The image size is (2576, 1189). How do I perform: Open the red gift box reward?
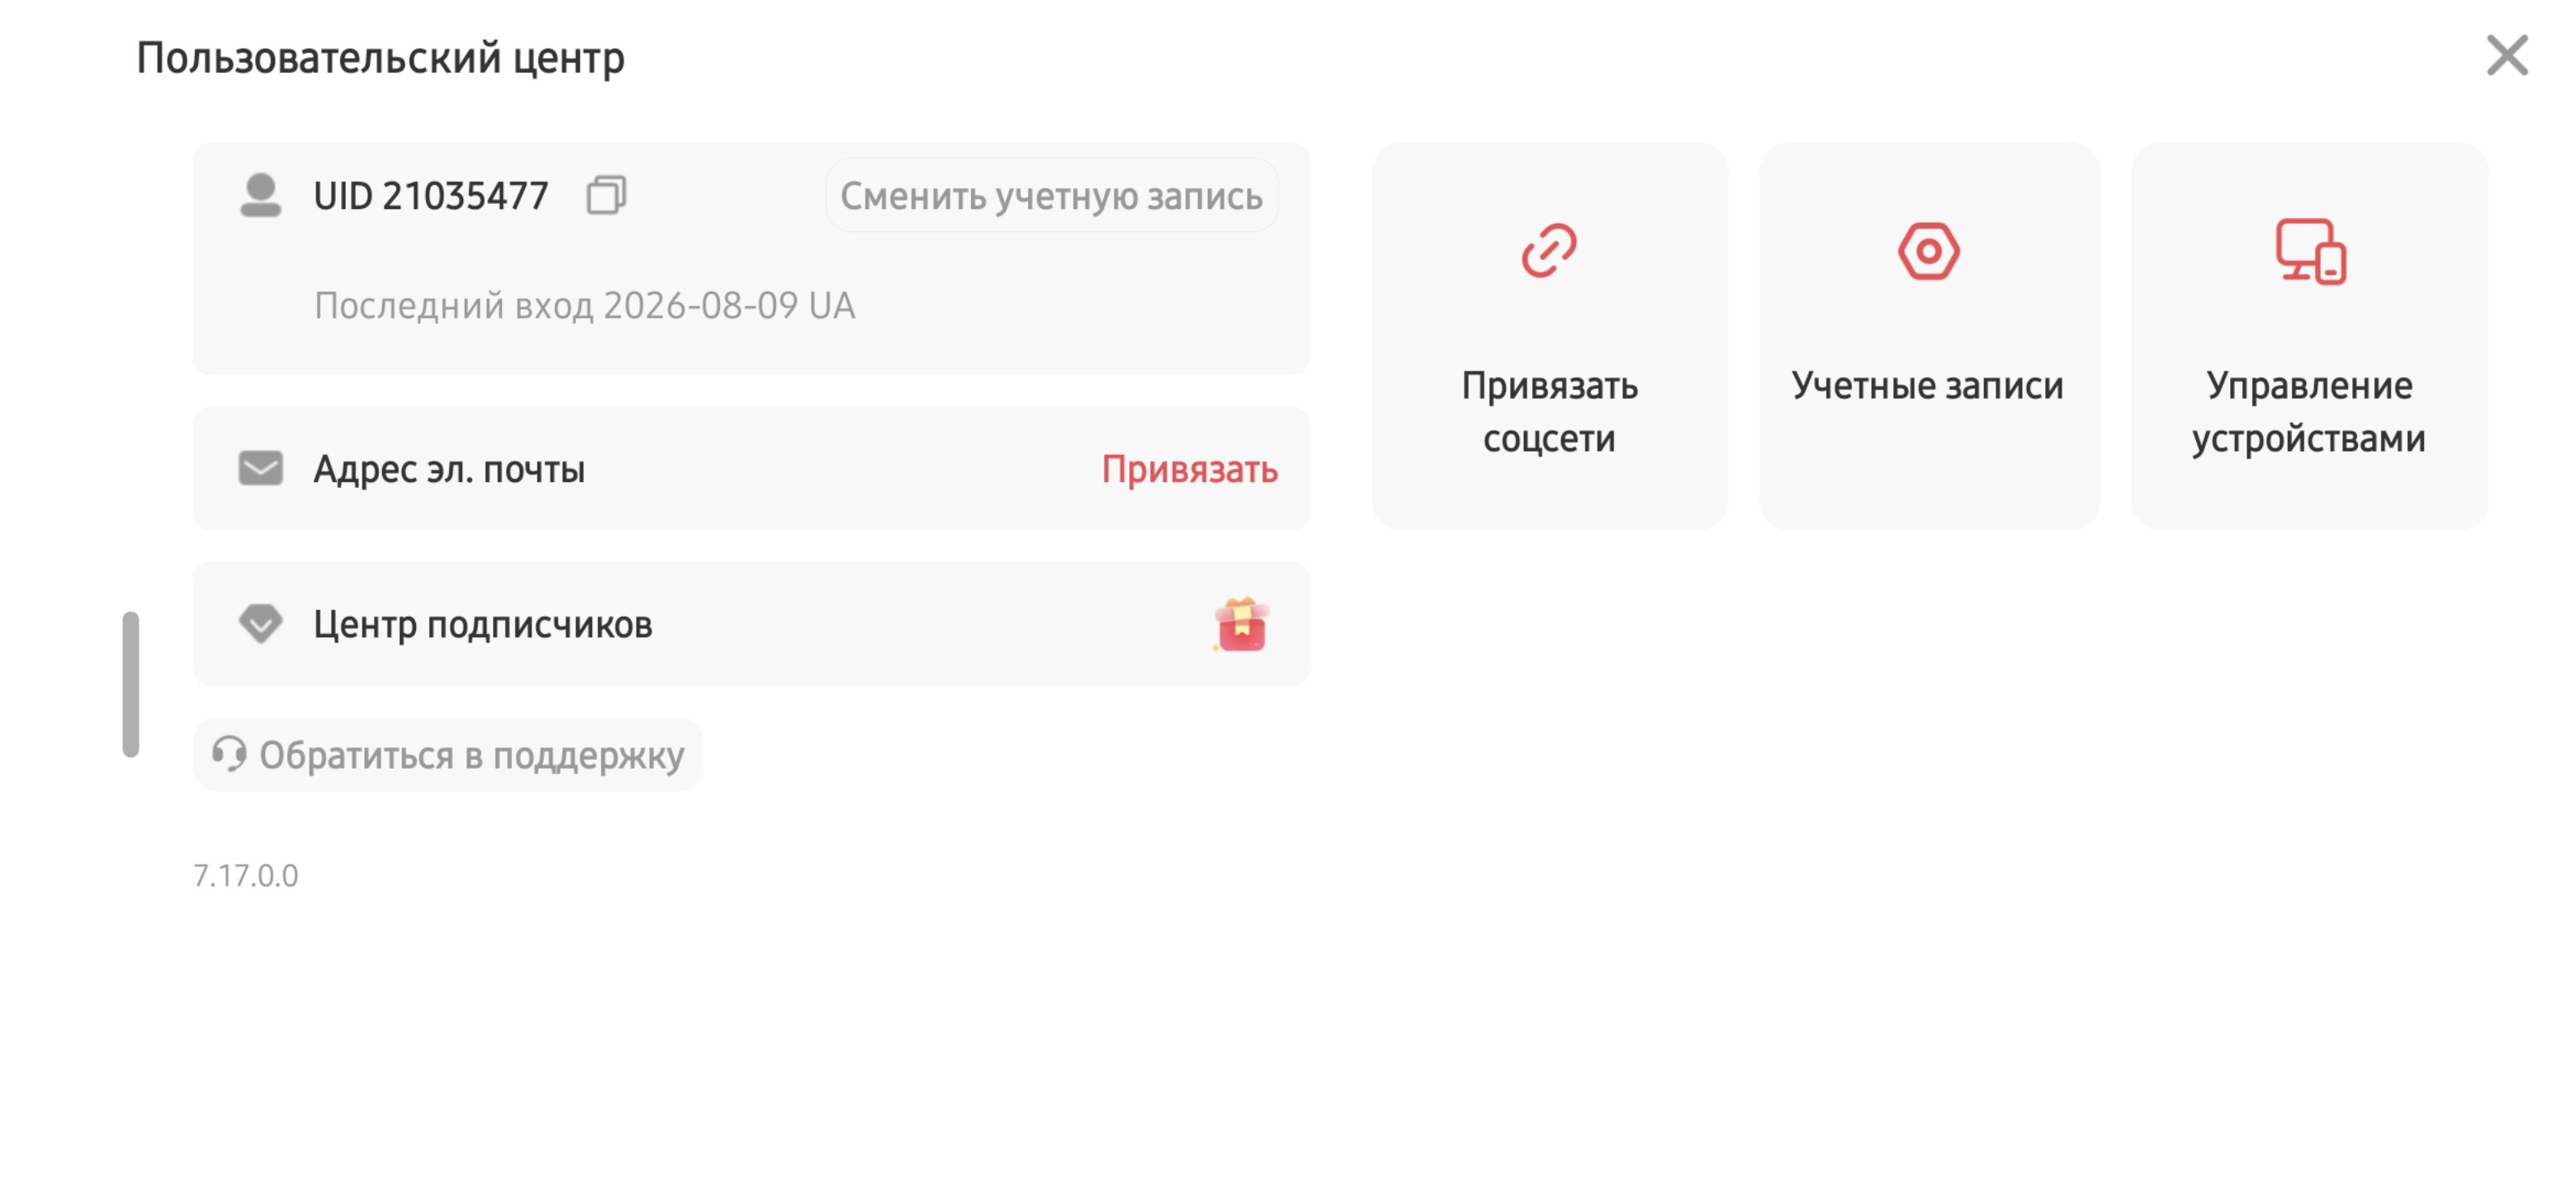[1241, 625]
